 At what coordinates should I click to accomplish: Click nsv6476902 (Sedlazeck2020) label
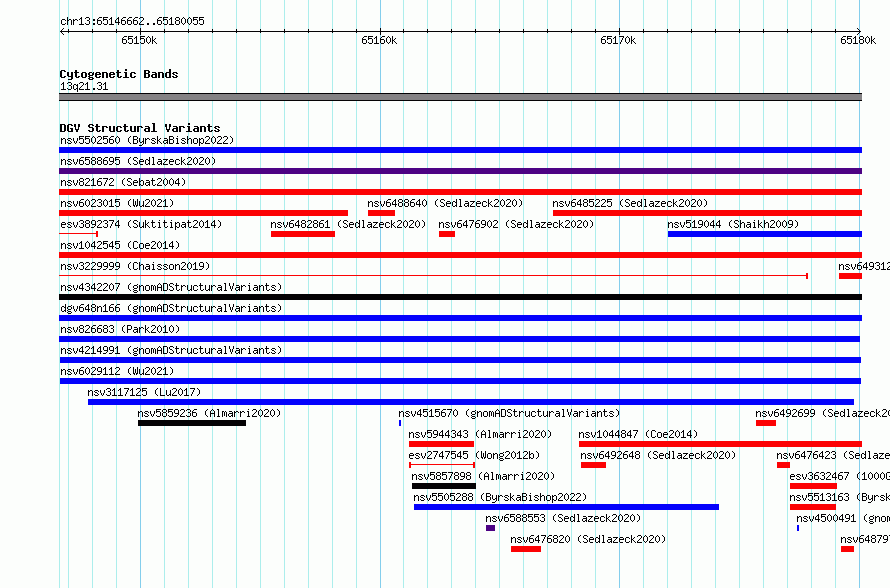[x=516, y=224]
